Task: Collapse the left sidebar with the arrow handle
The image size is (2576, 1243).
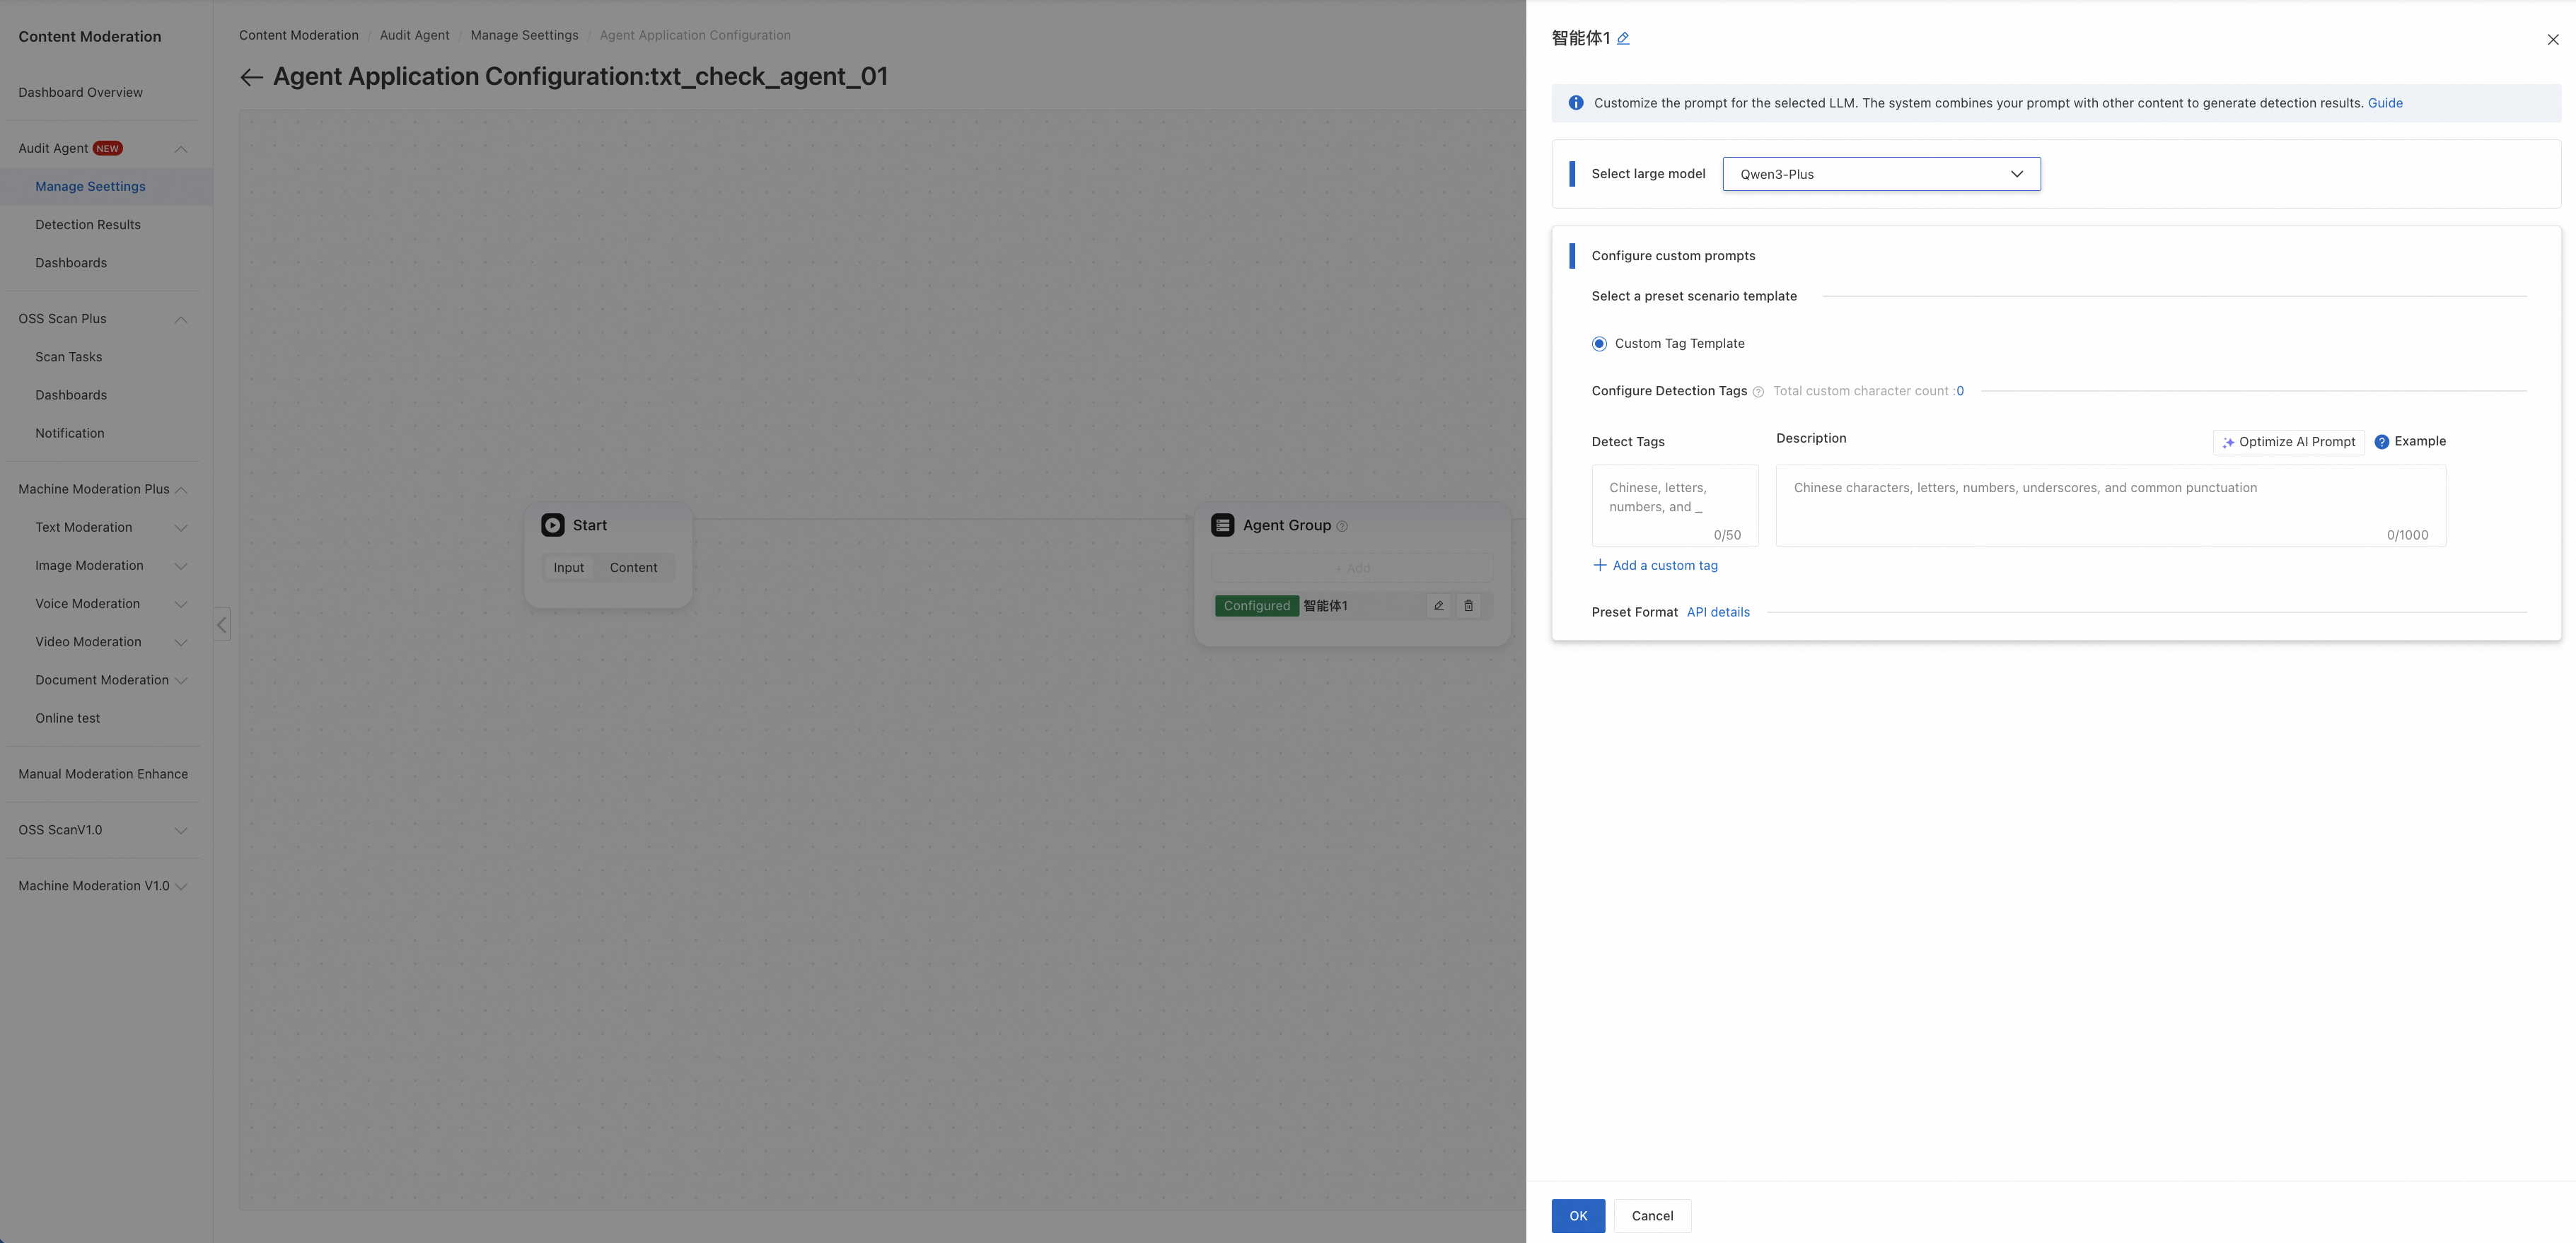Action: click(222, 625)
